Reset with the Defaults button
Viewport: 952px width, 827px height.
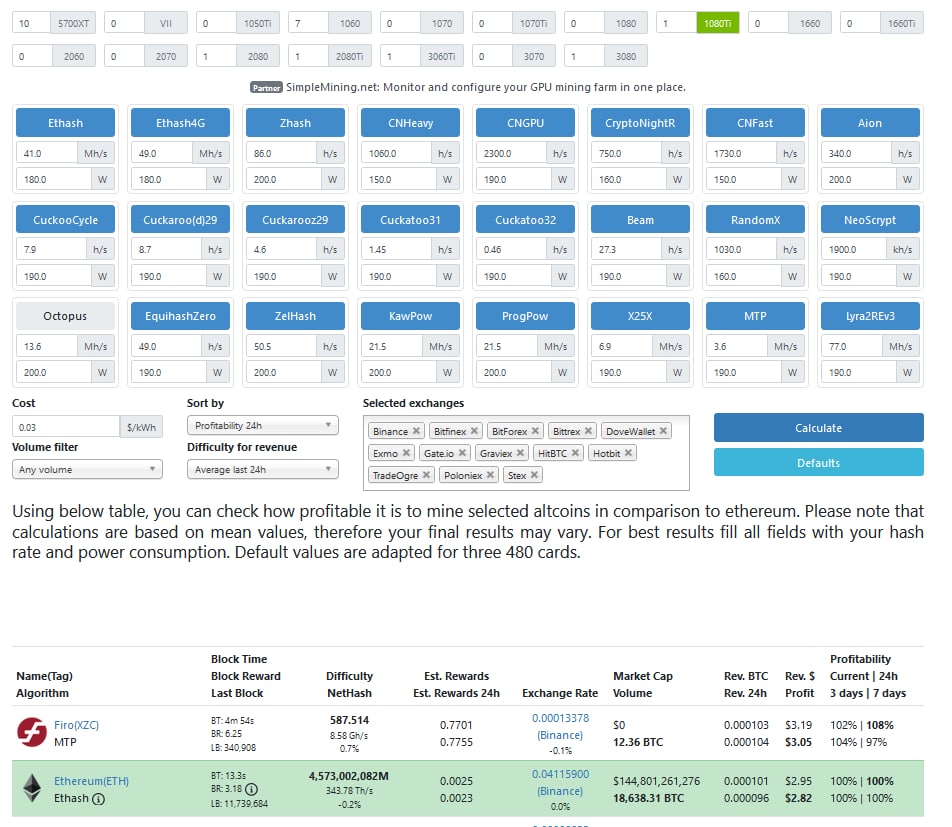click(x=818, y=463)
